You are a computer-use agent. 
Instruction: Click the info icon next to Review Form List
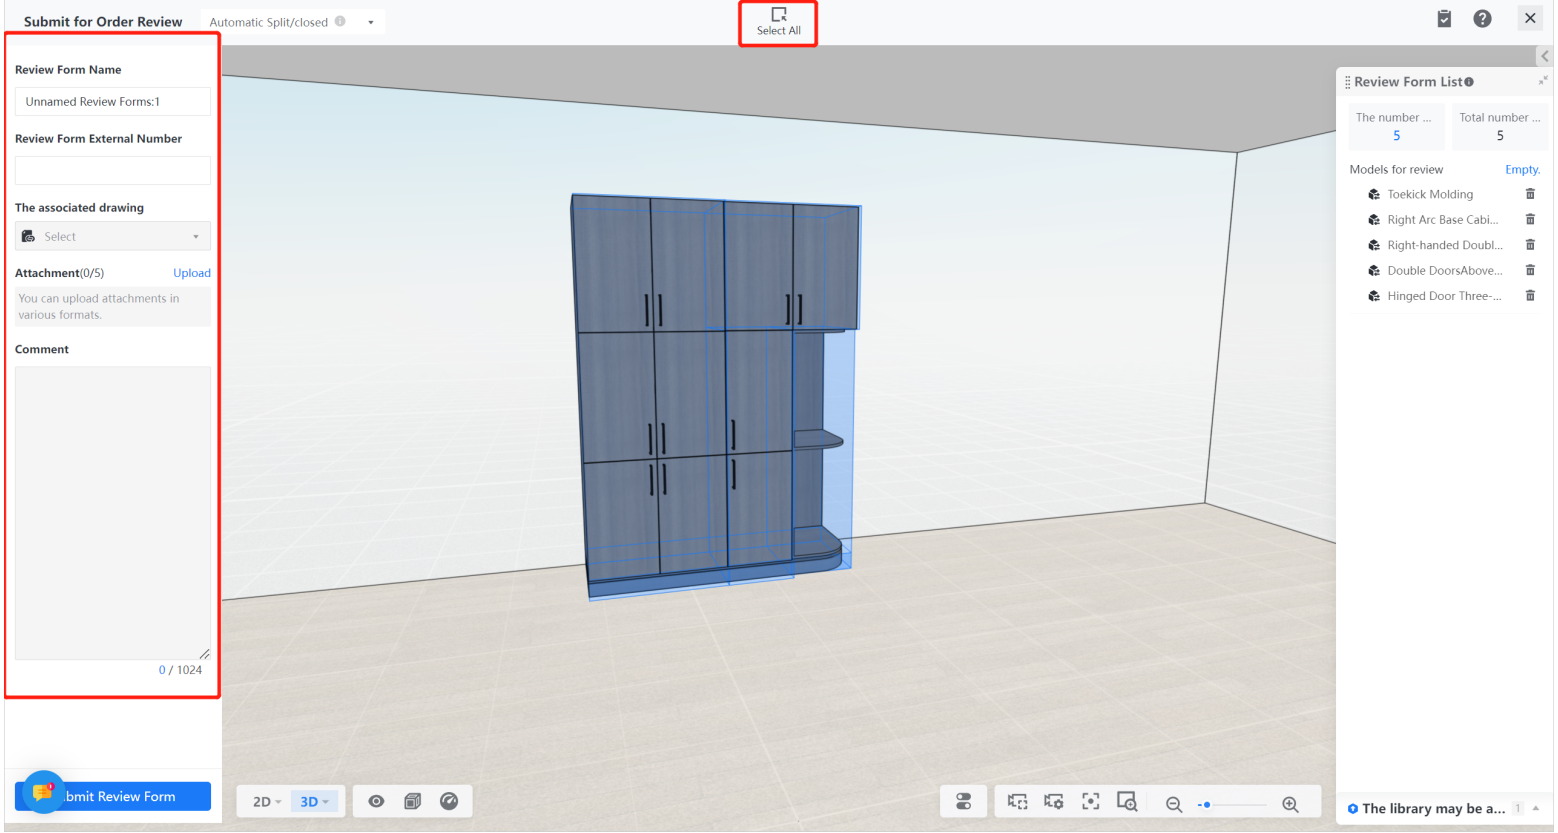1469,82
